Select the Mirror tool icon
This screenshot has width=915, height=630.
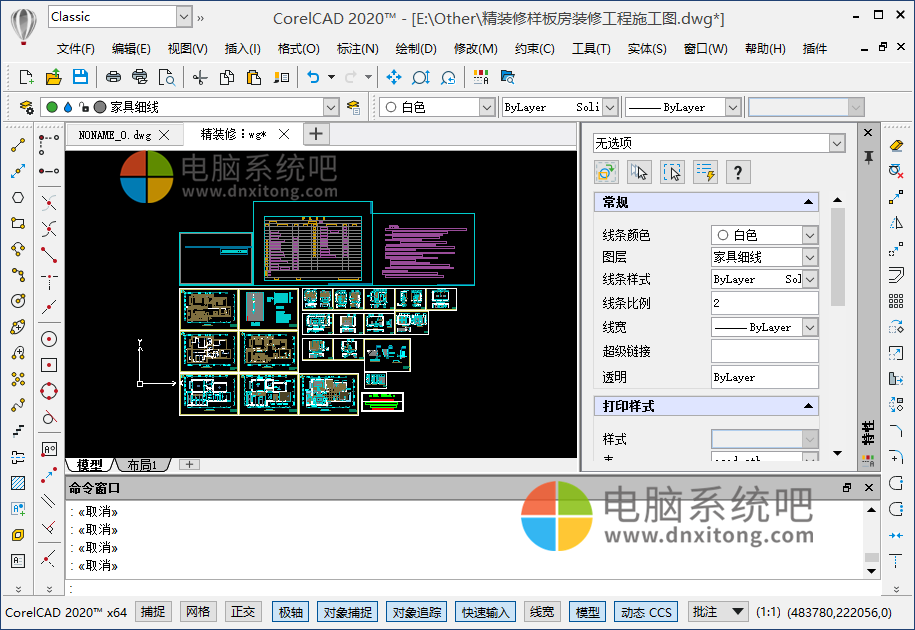point(896,223)
